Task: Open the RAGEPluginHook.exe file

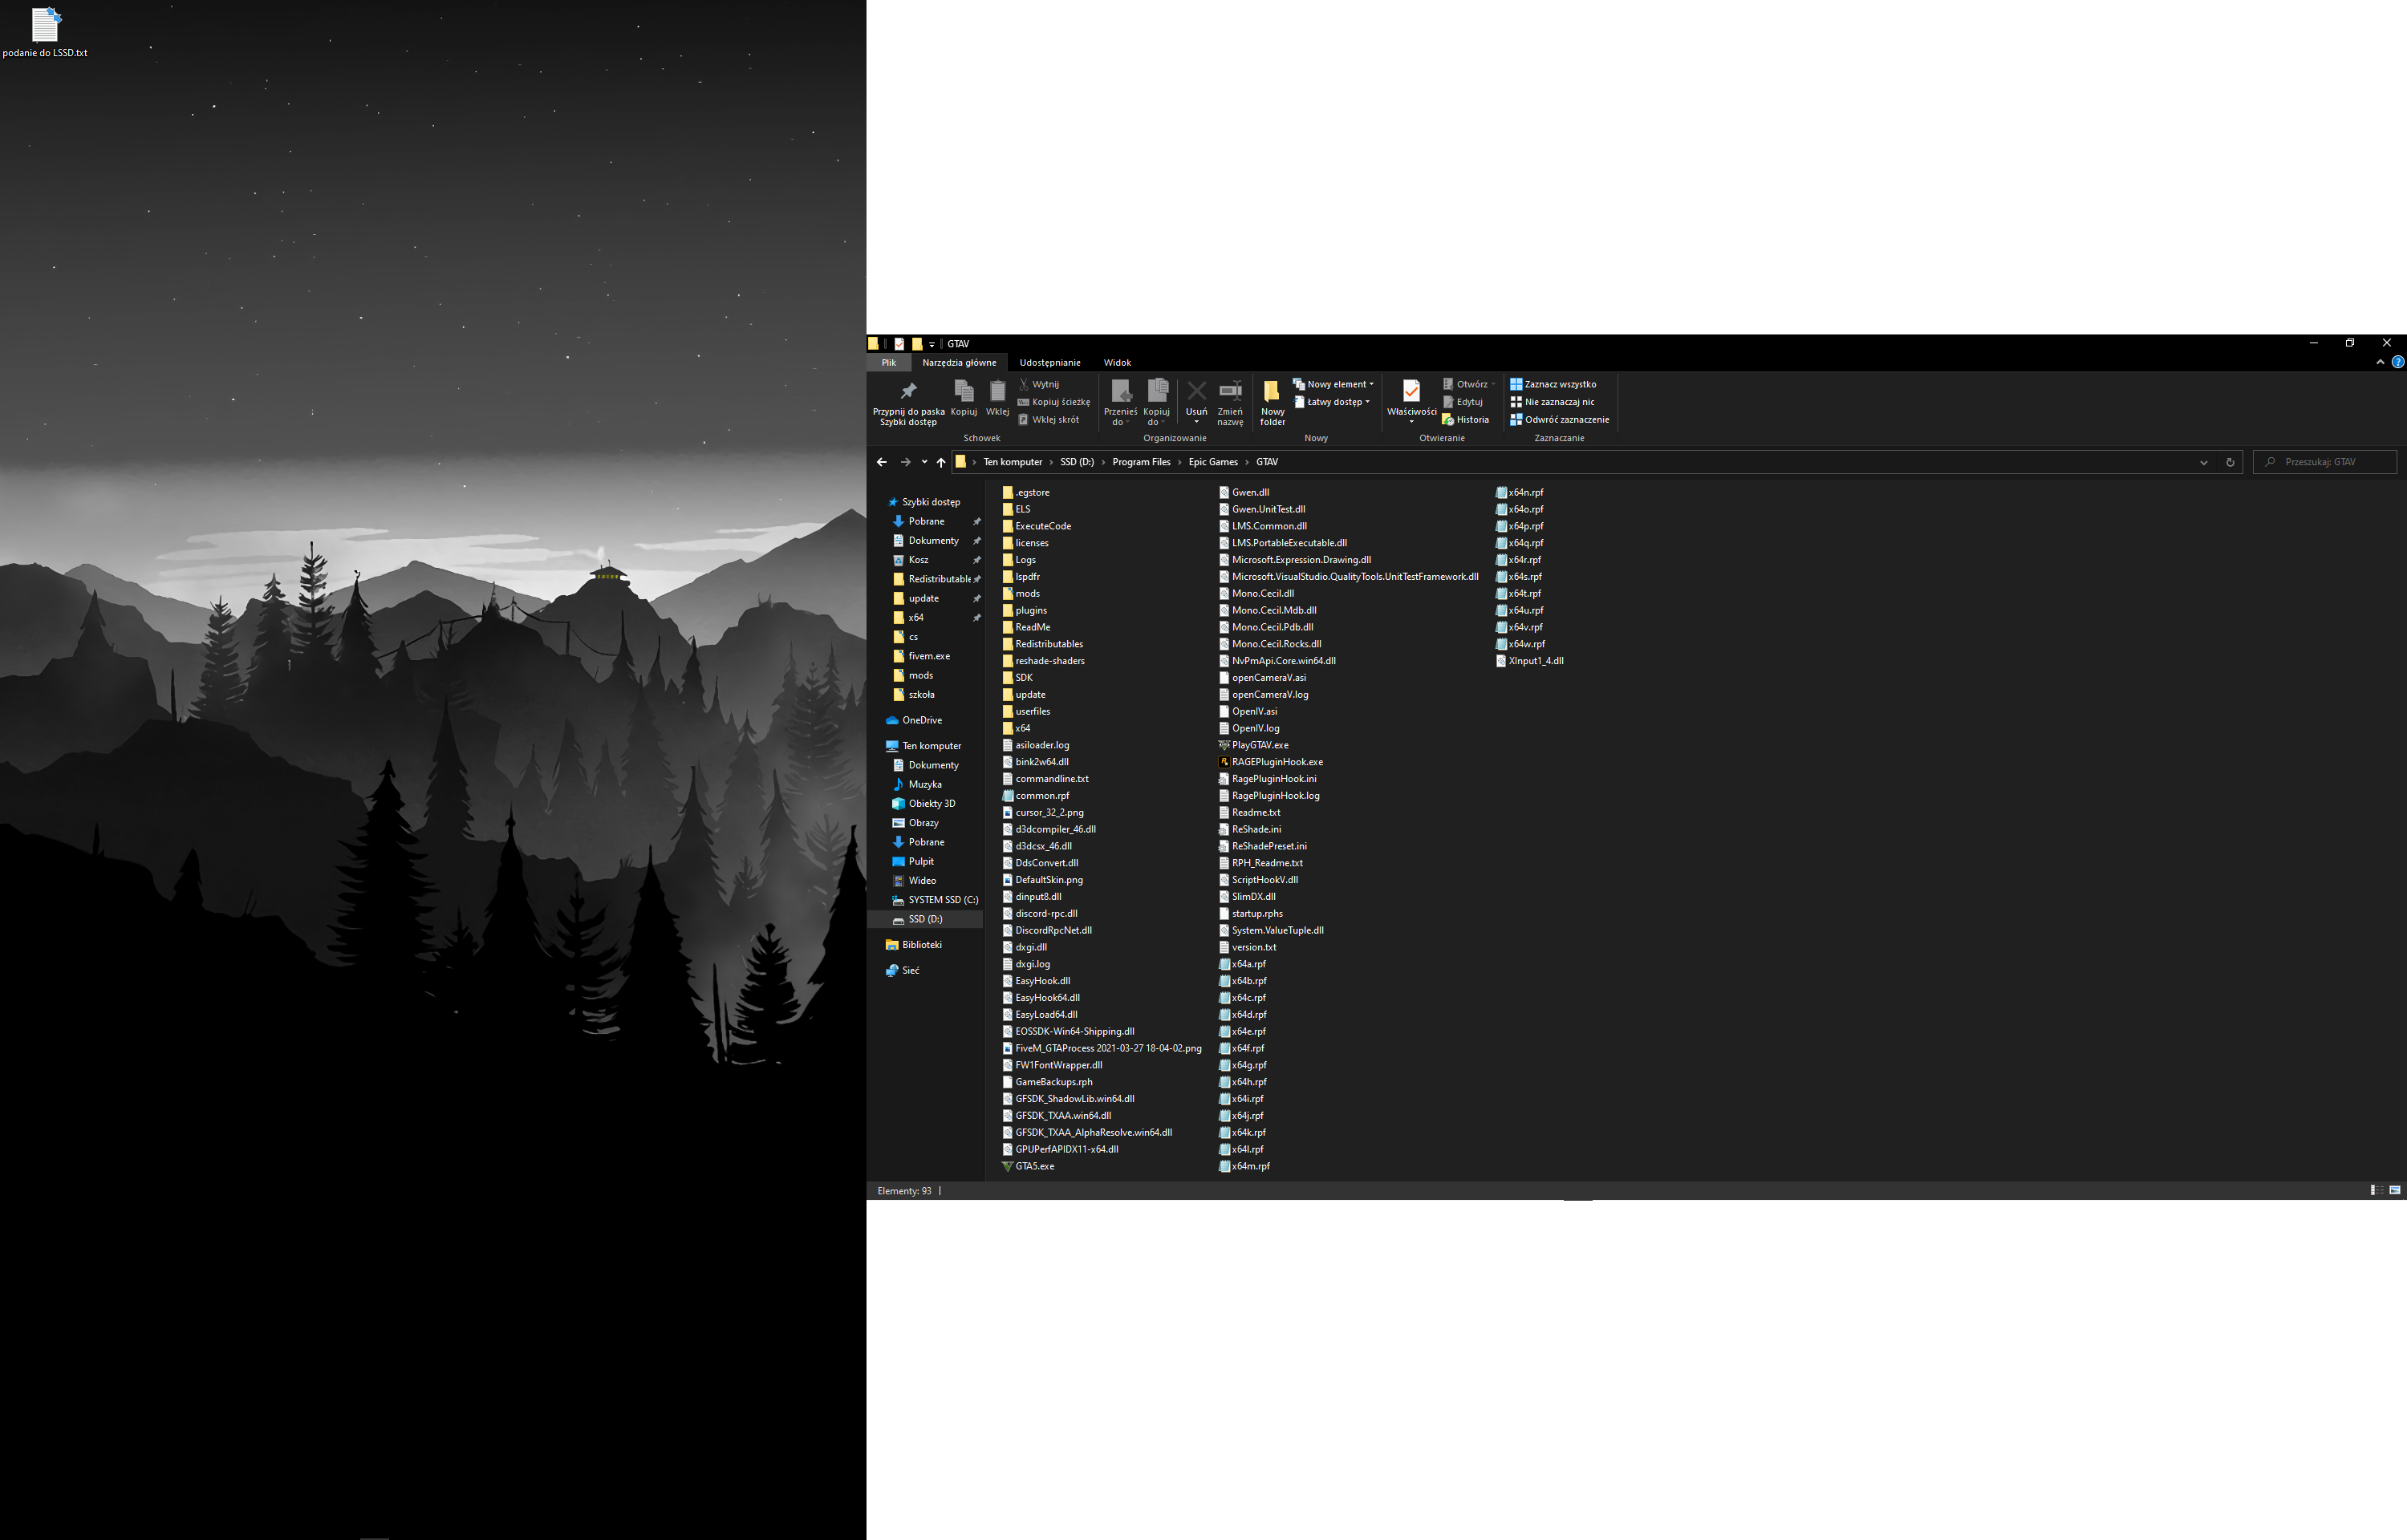Action: pyautogui.click(x=1276, y=762)
